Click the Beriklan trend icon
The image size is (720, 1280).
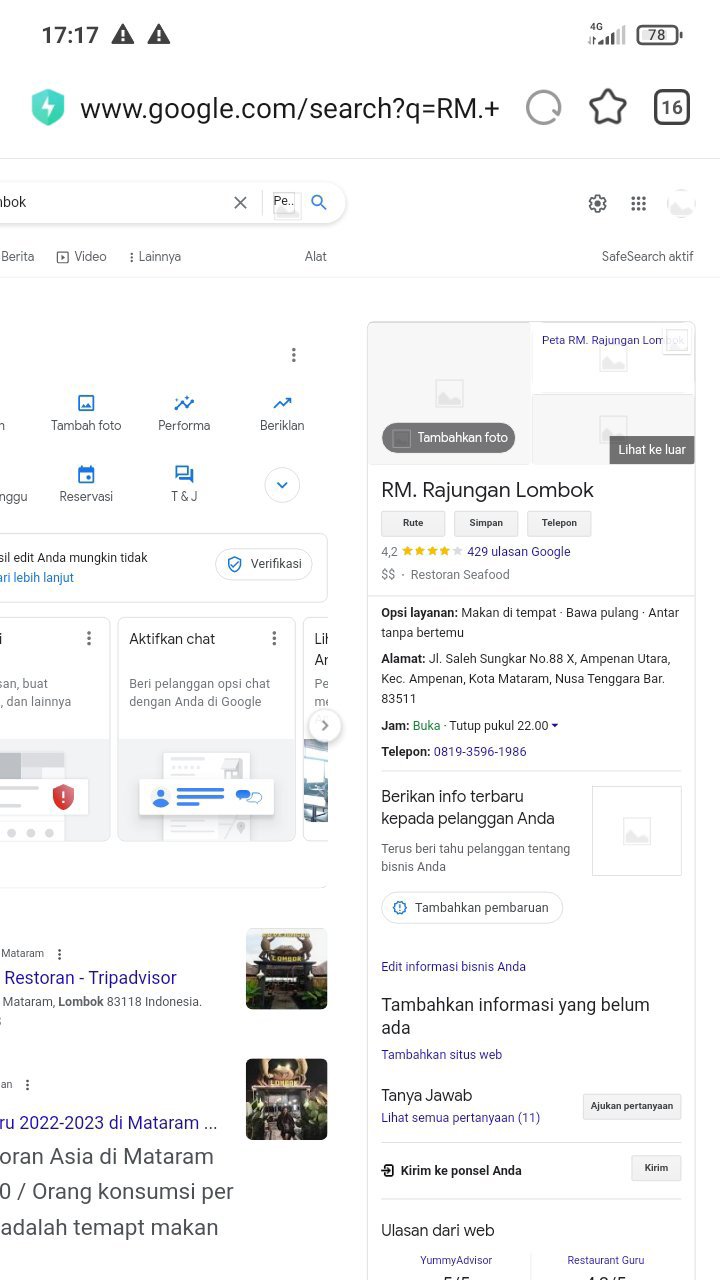pyautogui.click(x=282, y=403)
